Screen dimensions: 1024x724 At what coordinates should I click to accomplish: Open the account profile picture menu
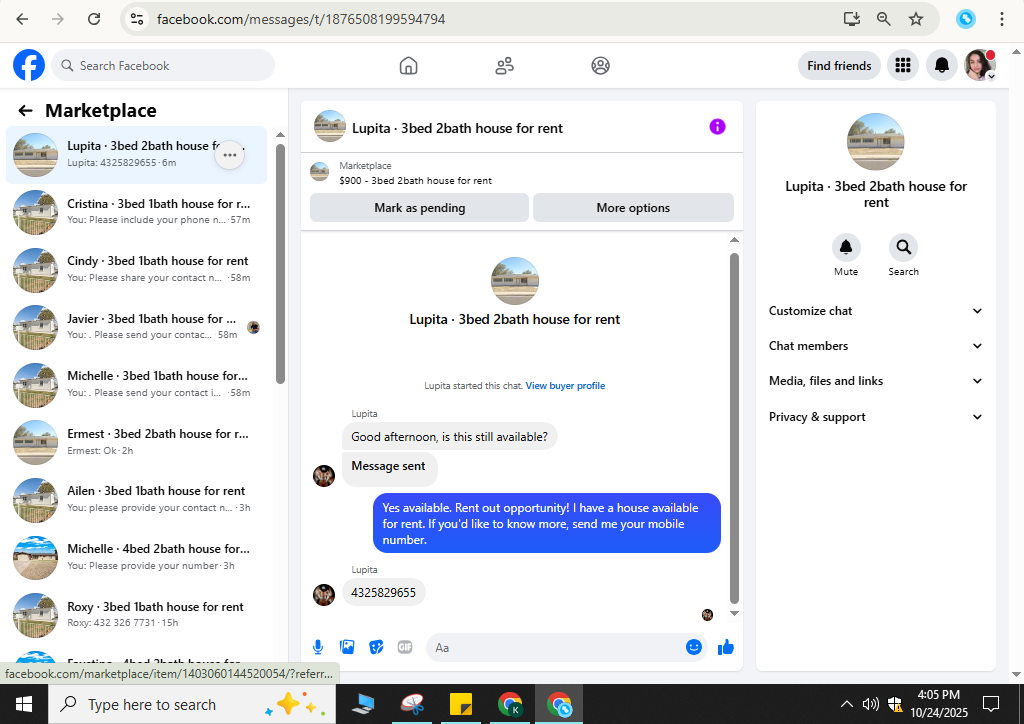(x=980, y=65)
